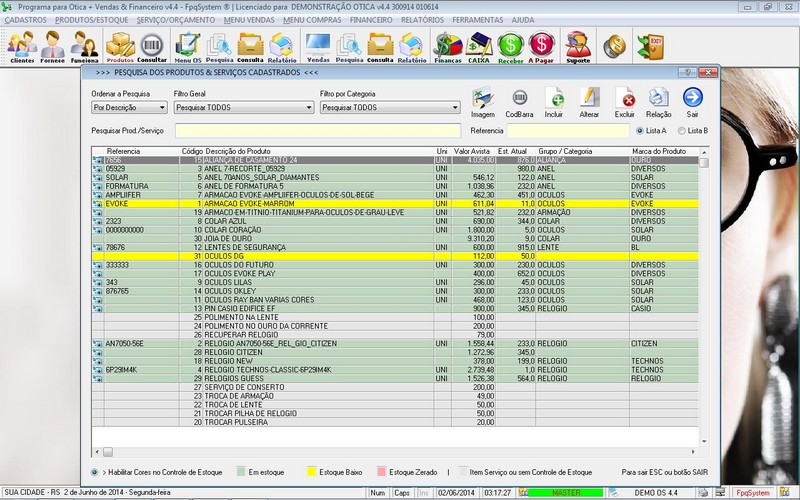Click the Produtos toolbar icon
This screenshot has height=500, width=800.
click(120, 46)
